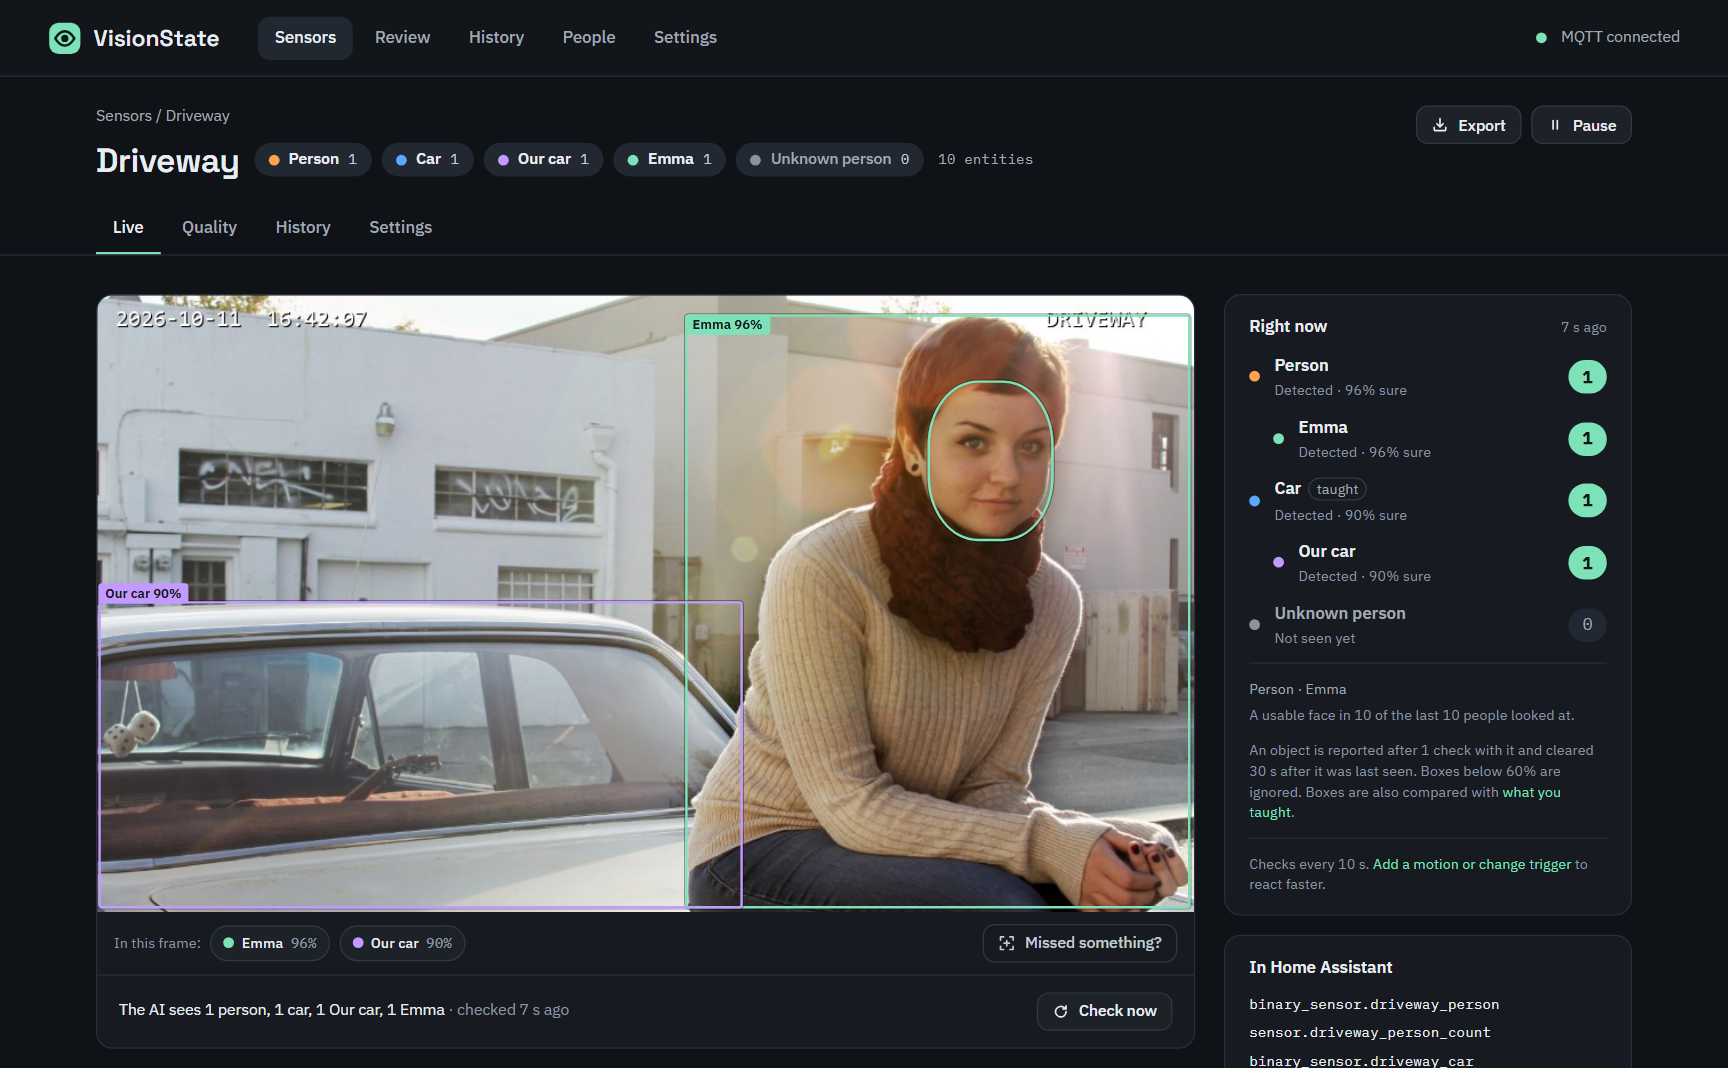Click the green MQTT connected status dot
Image resolution: width=1728 pixels, height=1068 pixels.
(1541, 37)
